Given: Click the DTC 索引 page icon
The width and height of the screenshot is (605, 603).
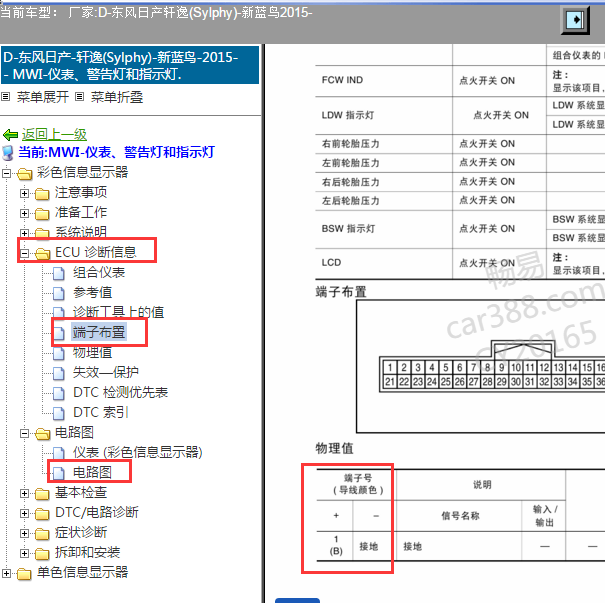Looking at the screenshot, I should point(59,414).
